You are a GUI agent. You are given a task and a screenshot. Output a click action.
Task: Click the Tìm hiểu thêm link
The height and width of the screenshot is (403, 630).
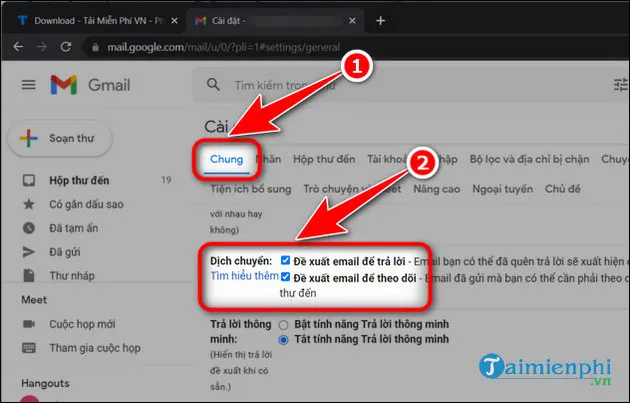(244, 276)
